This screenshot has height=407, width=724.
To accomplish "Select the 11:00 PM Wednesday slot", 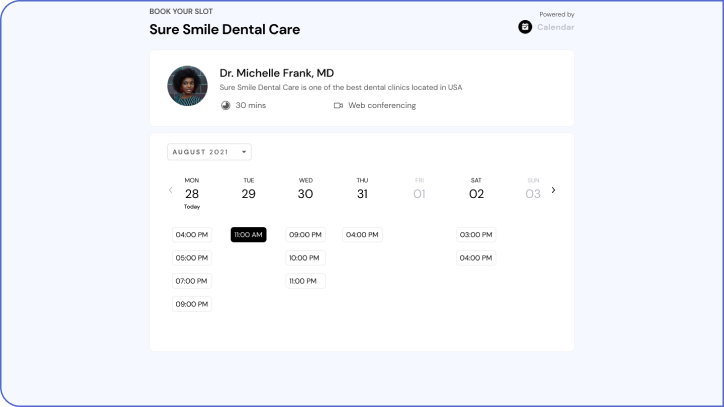I will pos(305,281).
